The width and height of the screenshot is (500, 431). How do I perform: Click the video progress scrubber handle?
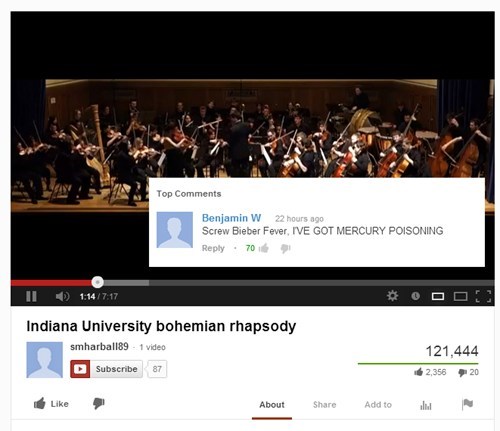pyautogui.click(x=97, y=282)
